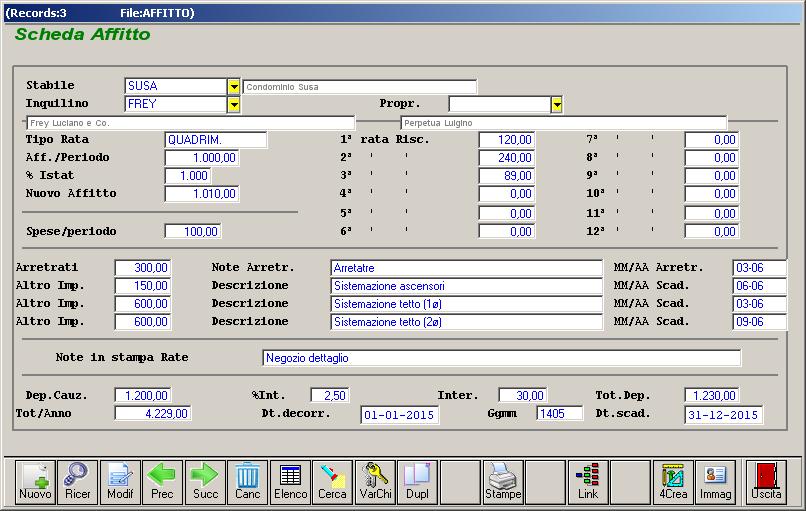The height and width of the screenshot is (511, 806).
Task: Click the 12ª rata field
Action: (712, 232)
